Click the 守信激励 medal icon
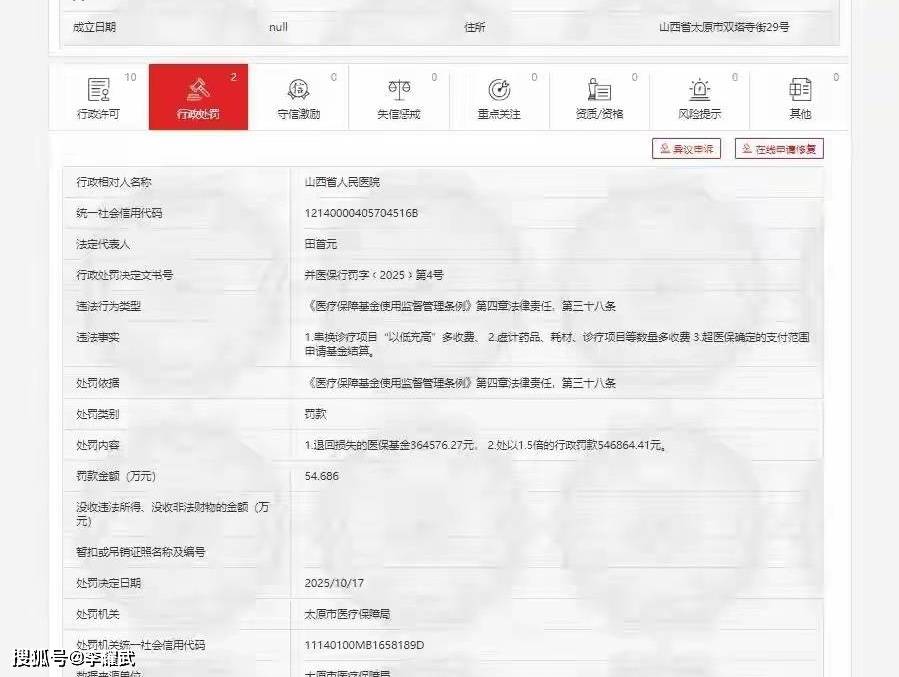 (298, 90)
